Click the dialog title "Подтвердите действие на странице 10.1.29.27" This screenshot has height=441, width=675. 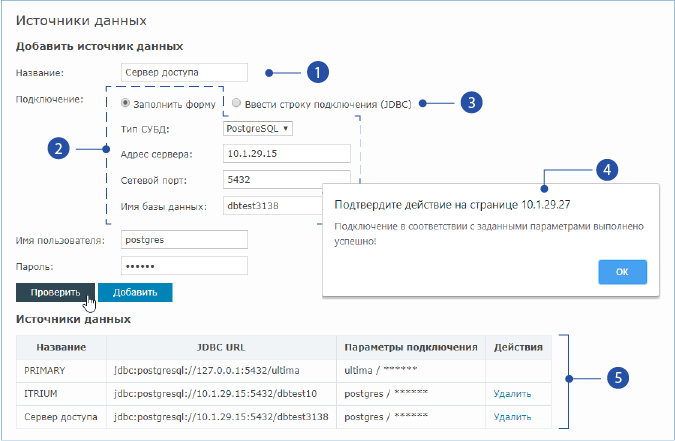coord(452,205)
